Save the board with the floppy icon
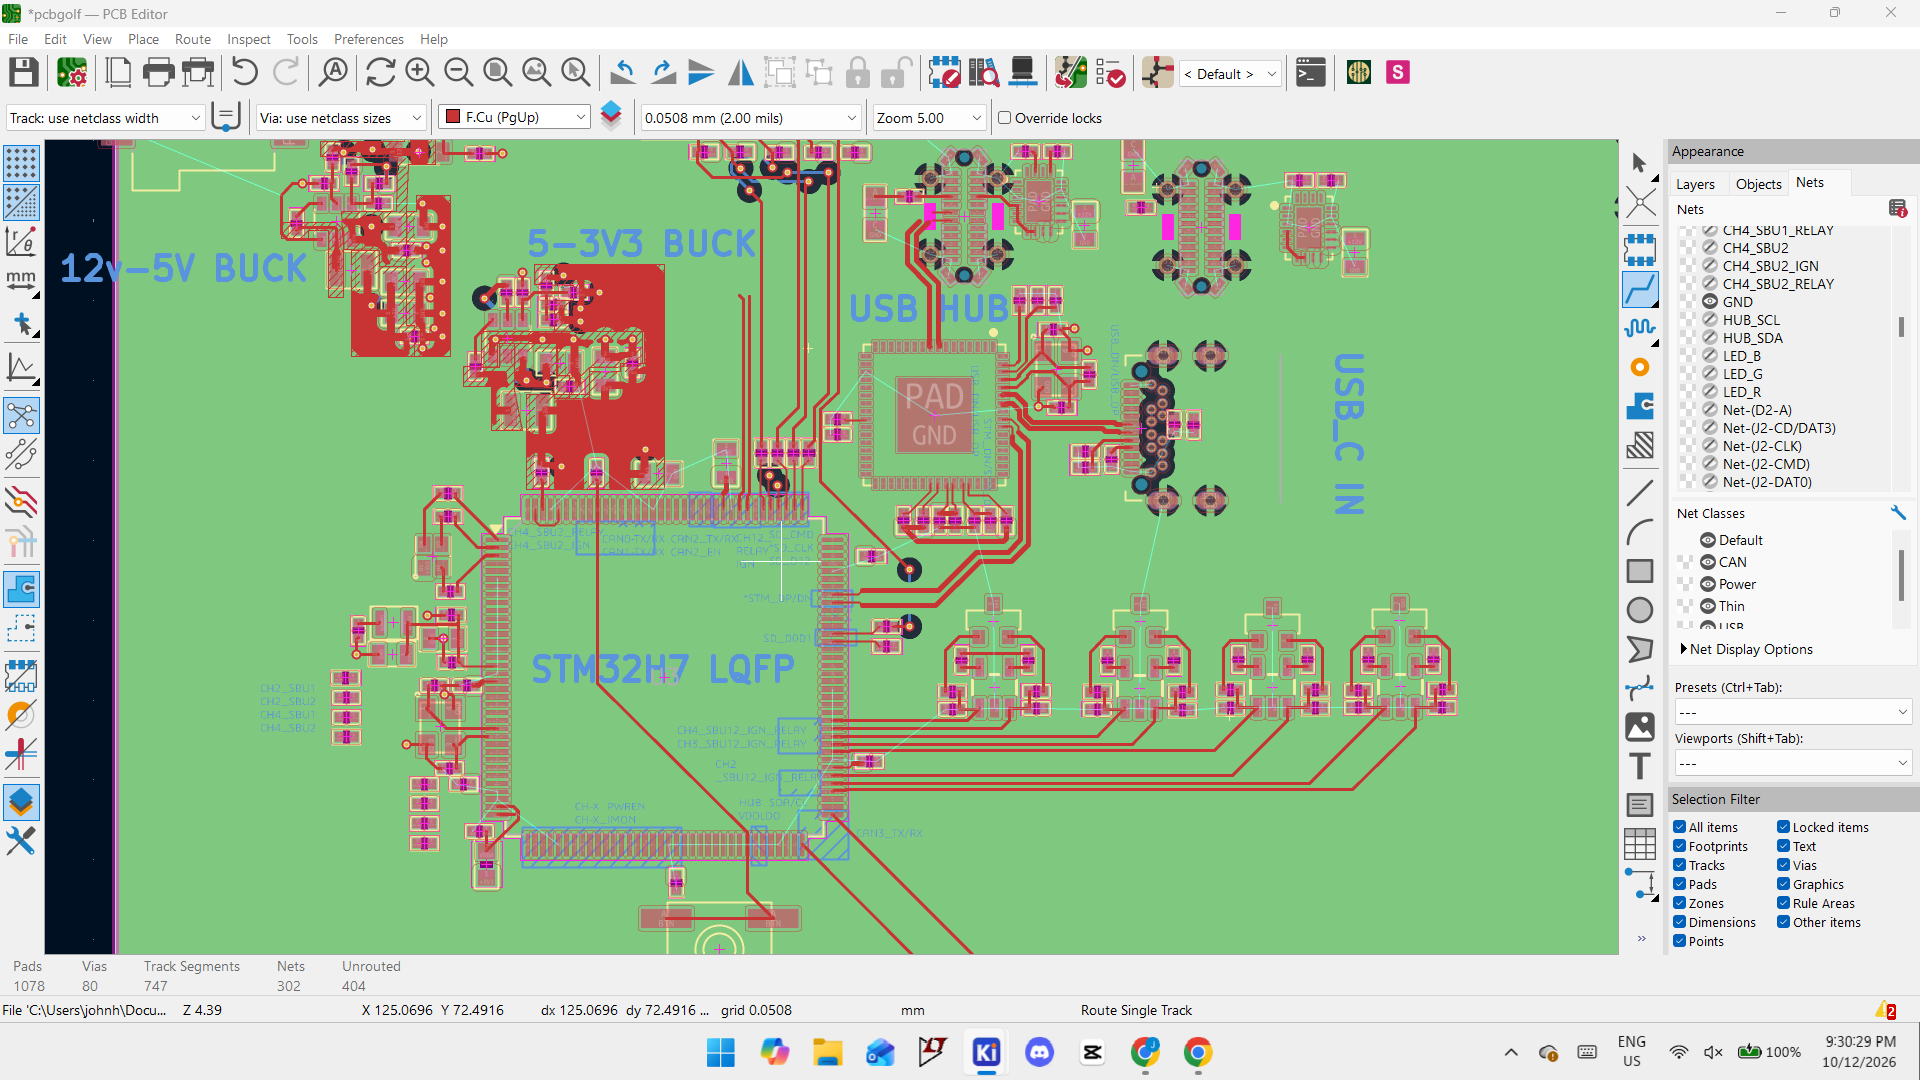The height and width of the screenshot is (1080, 1920). 24,73
